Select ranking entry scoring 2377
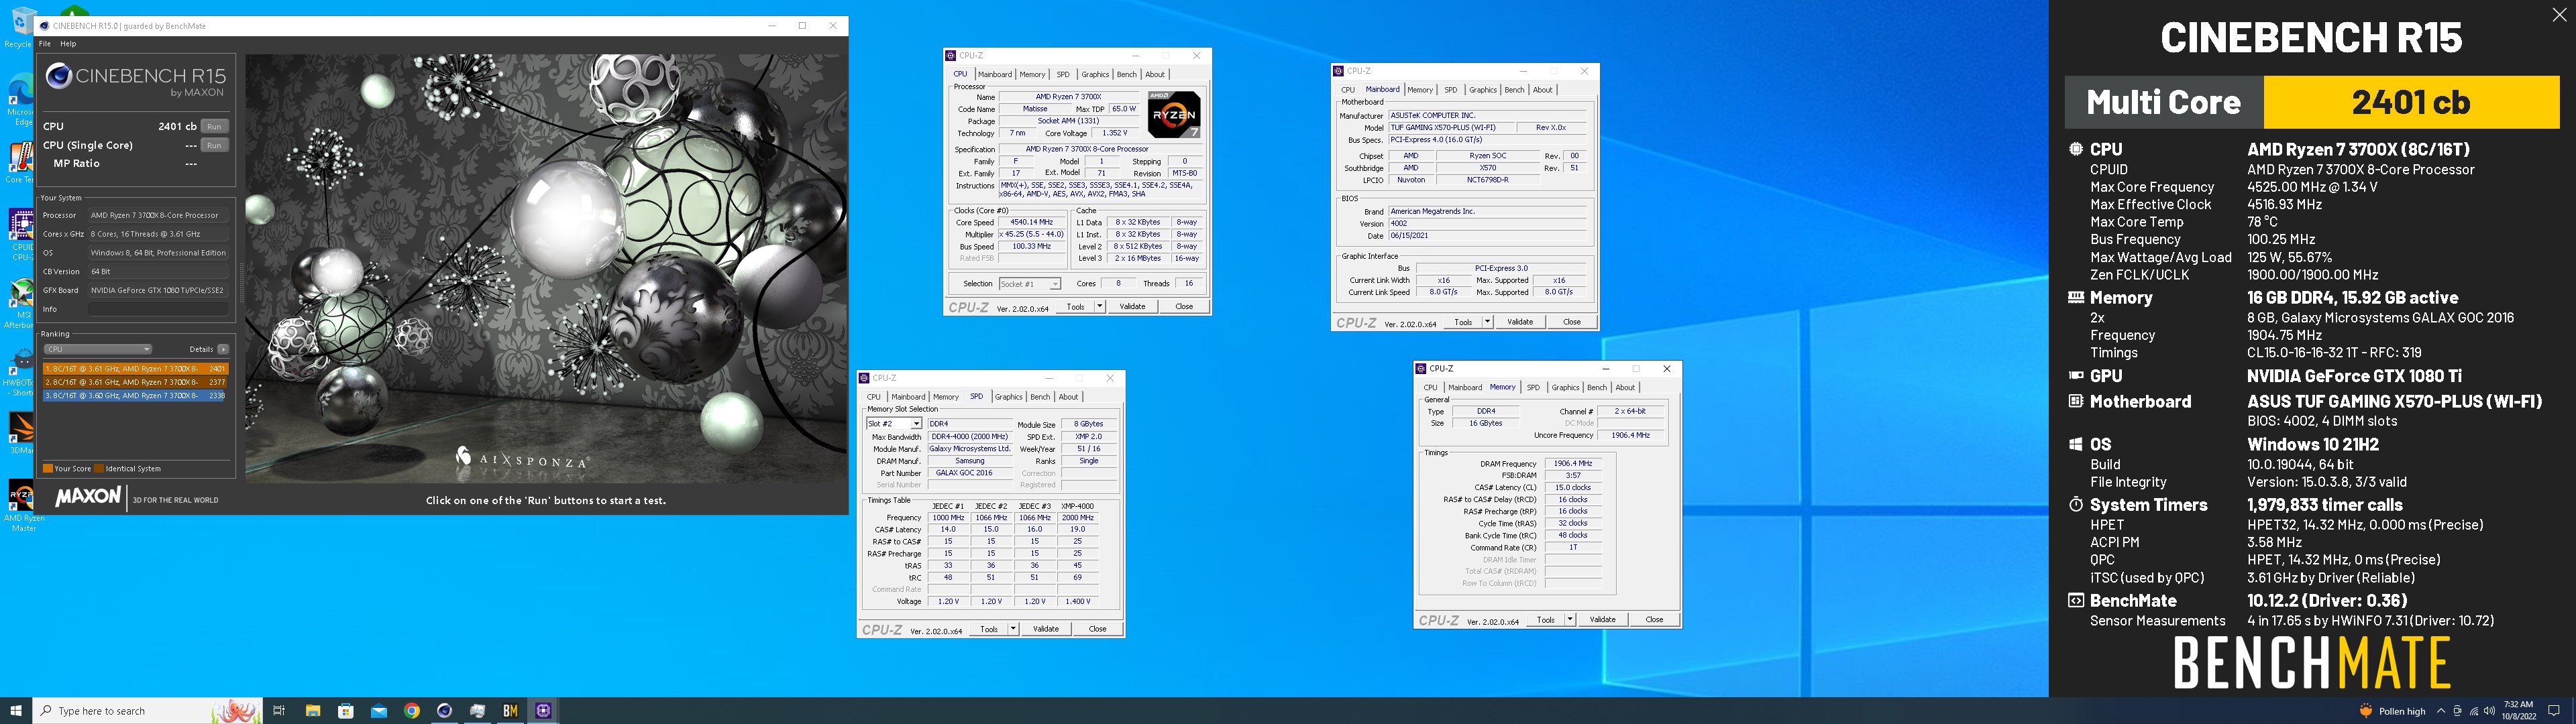 [135, 382]
